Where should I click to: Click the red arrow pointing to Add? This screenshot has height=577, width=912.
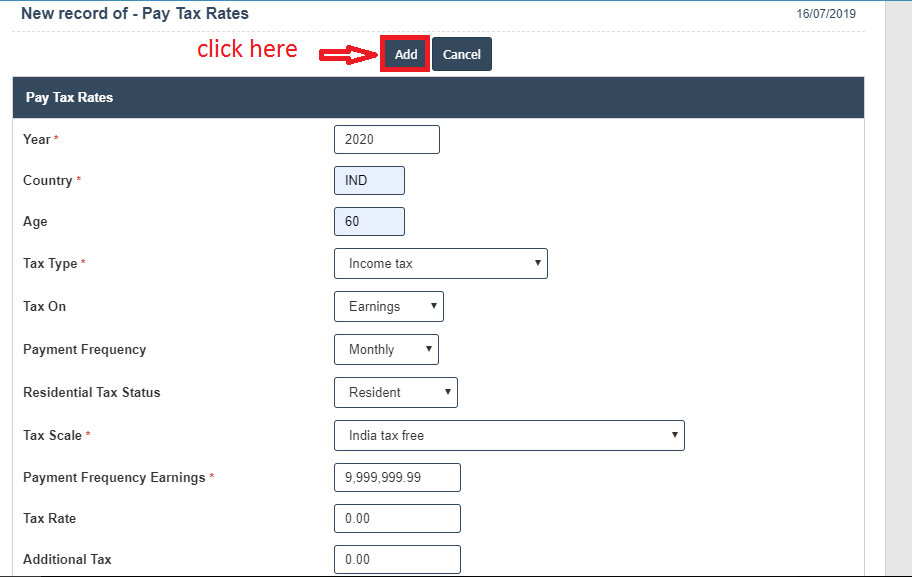click(x=346, y=56)
